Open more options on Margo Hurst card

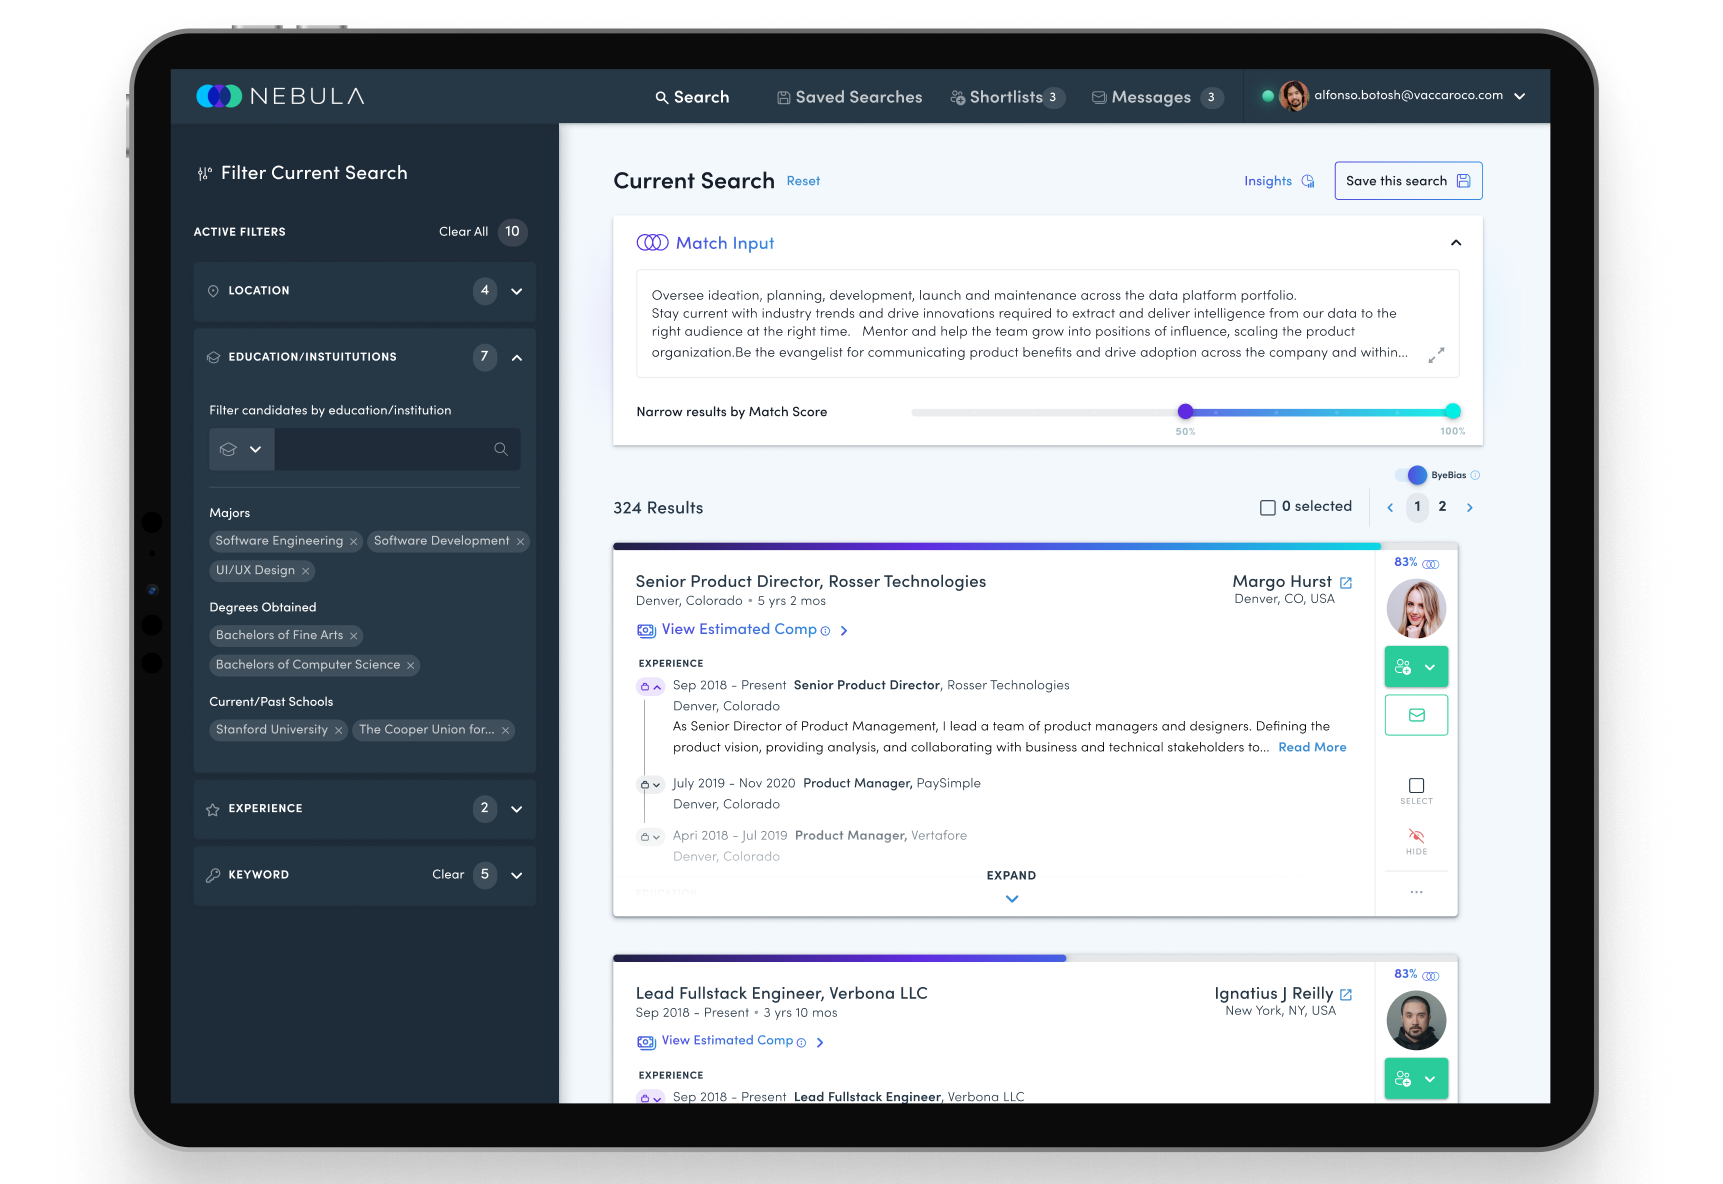click(x=1416, y=892)
